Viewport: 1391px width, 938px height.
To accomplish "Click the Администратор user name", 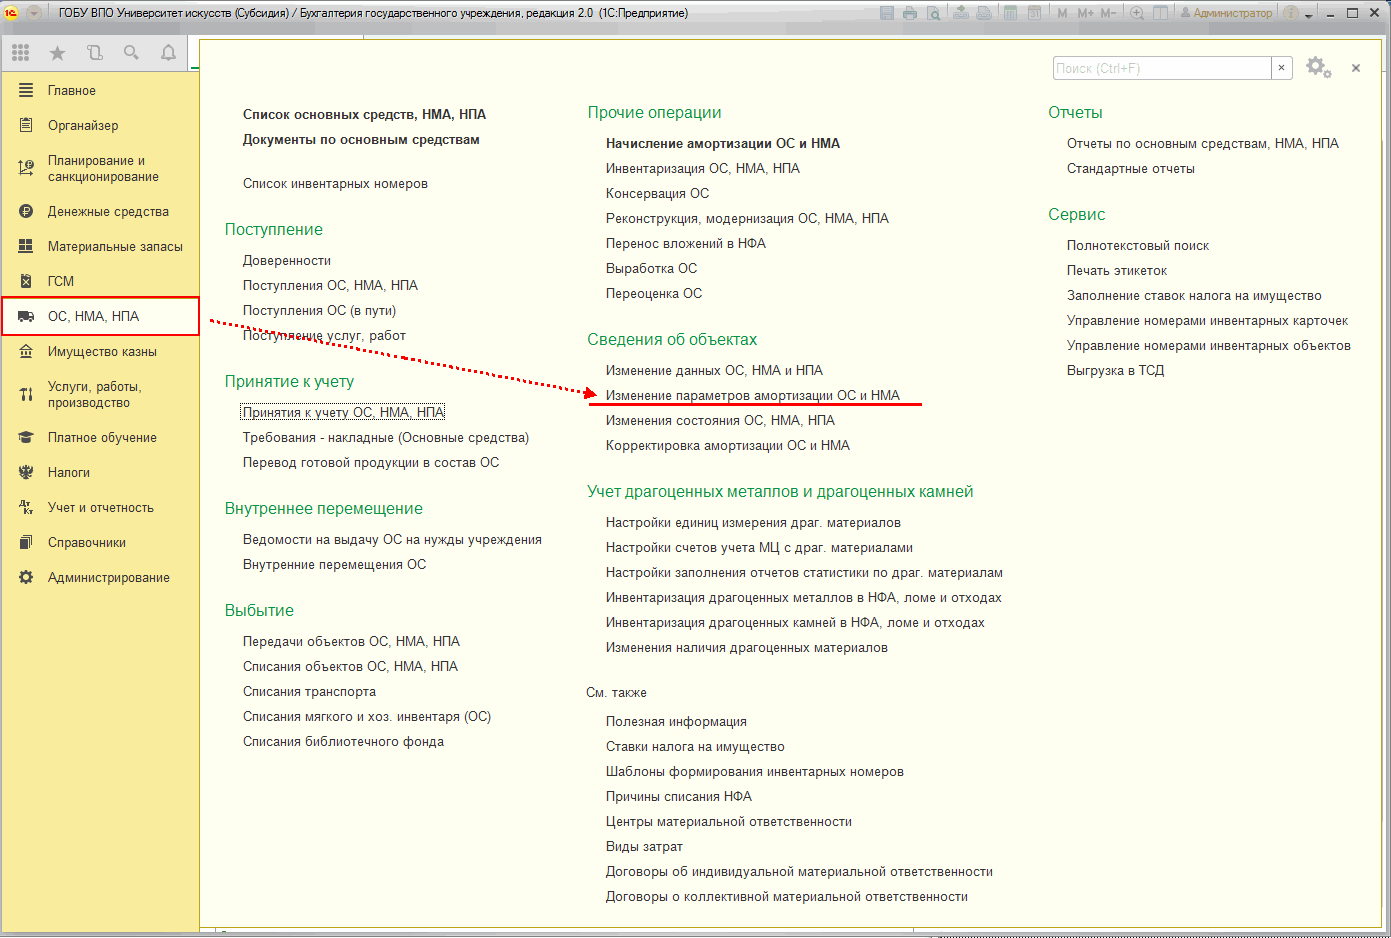I will tap(1232, 13).
